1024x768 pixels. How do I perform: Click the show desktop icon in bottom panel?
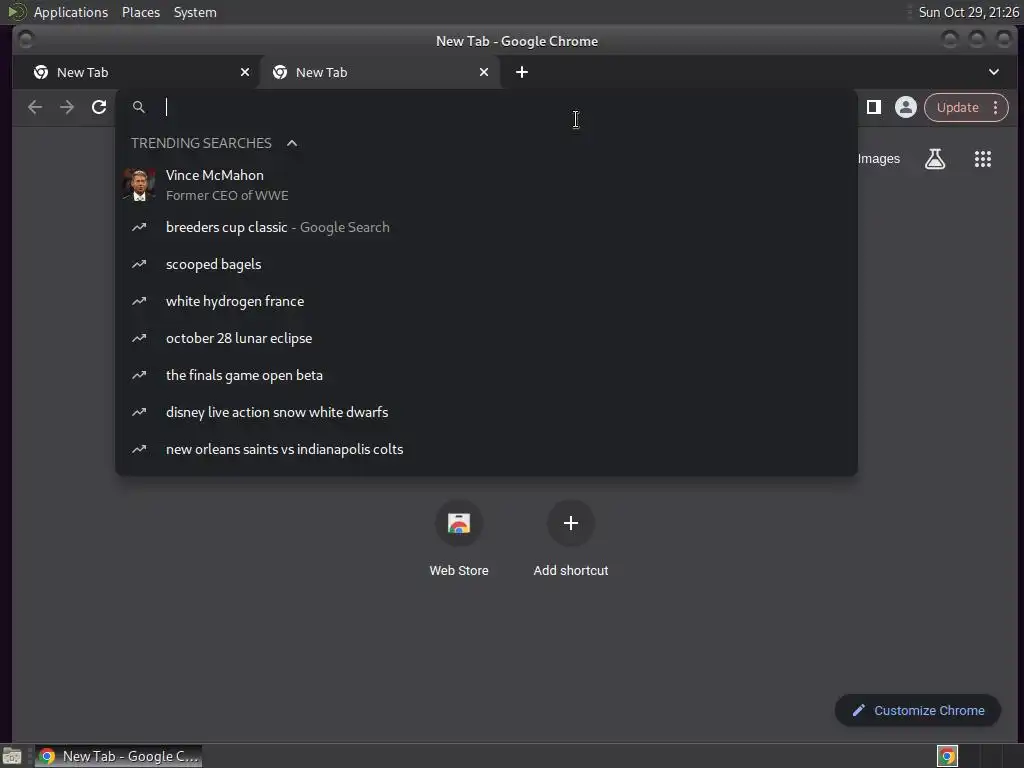pos(12,756)
